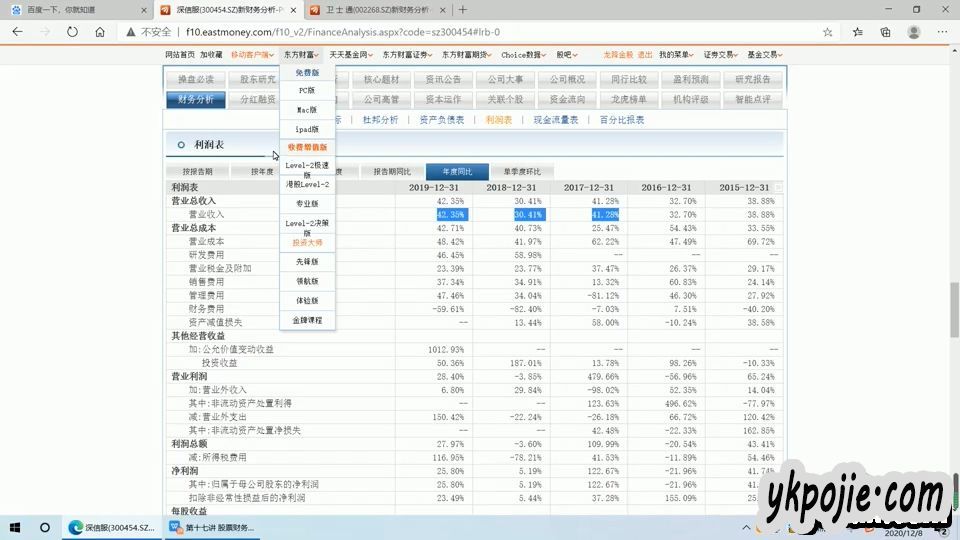Screen dimensions: 960x540
Task: Open the Windows Start menu
Action: [x=16, y=527]
